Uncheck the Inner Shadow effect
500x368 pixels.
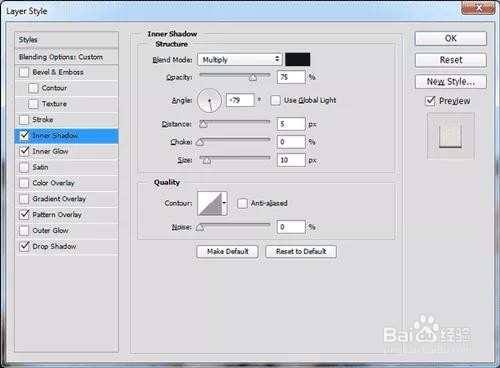[24, 135]
